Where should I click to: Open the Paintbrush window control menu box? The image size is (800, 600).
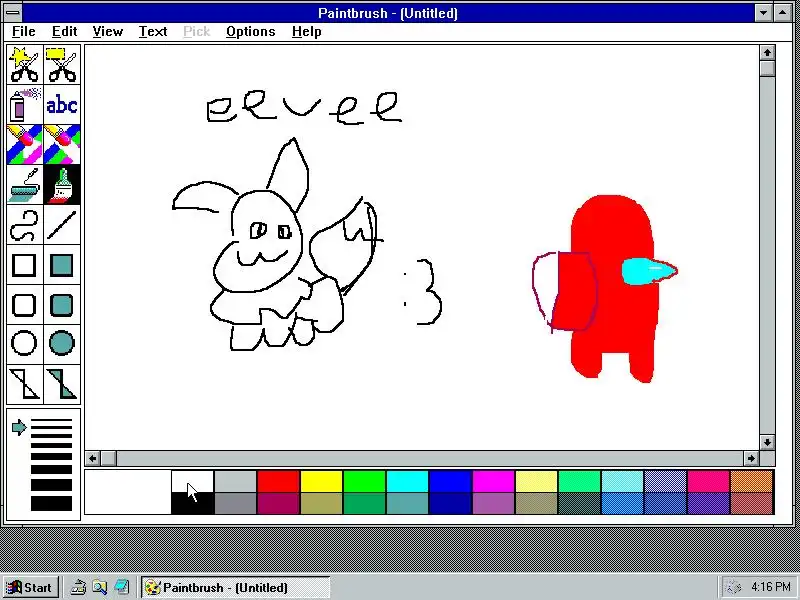click(12, 12)
